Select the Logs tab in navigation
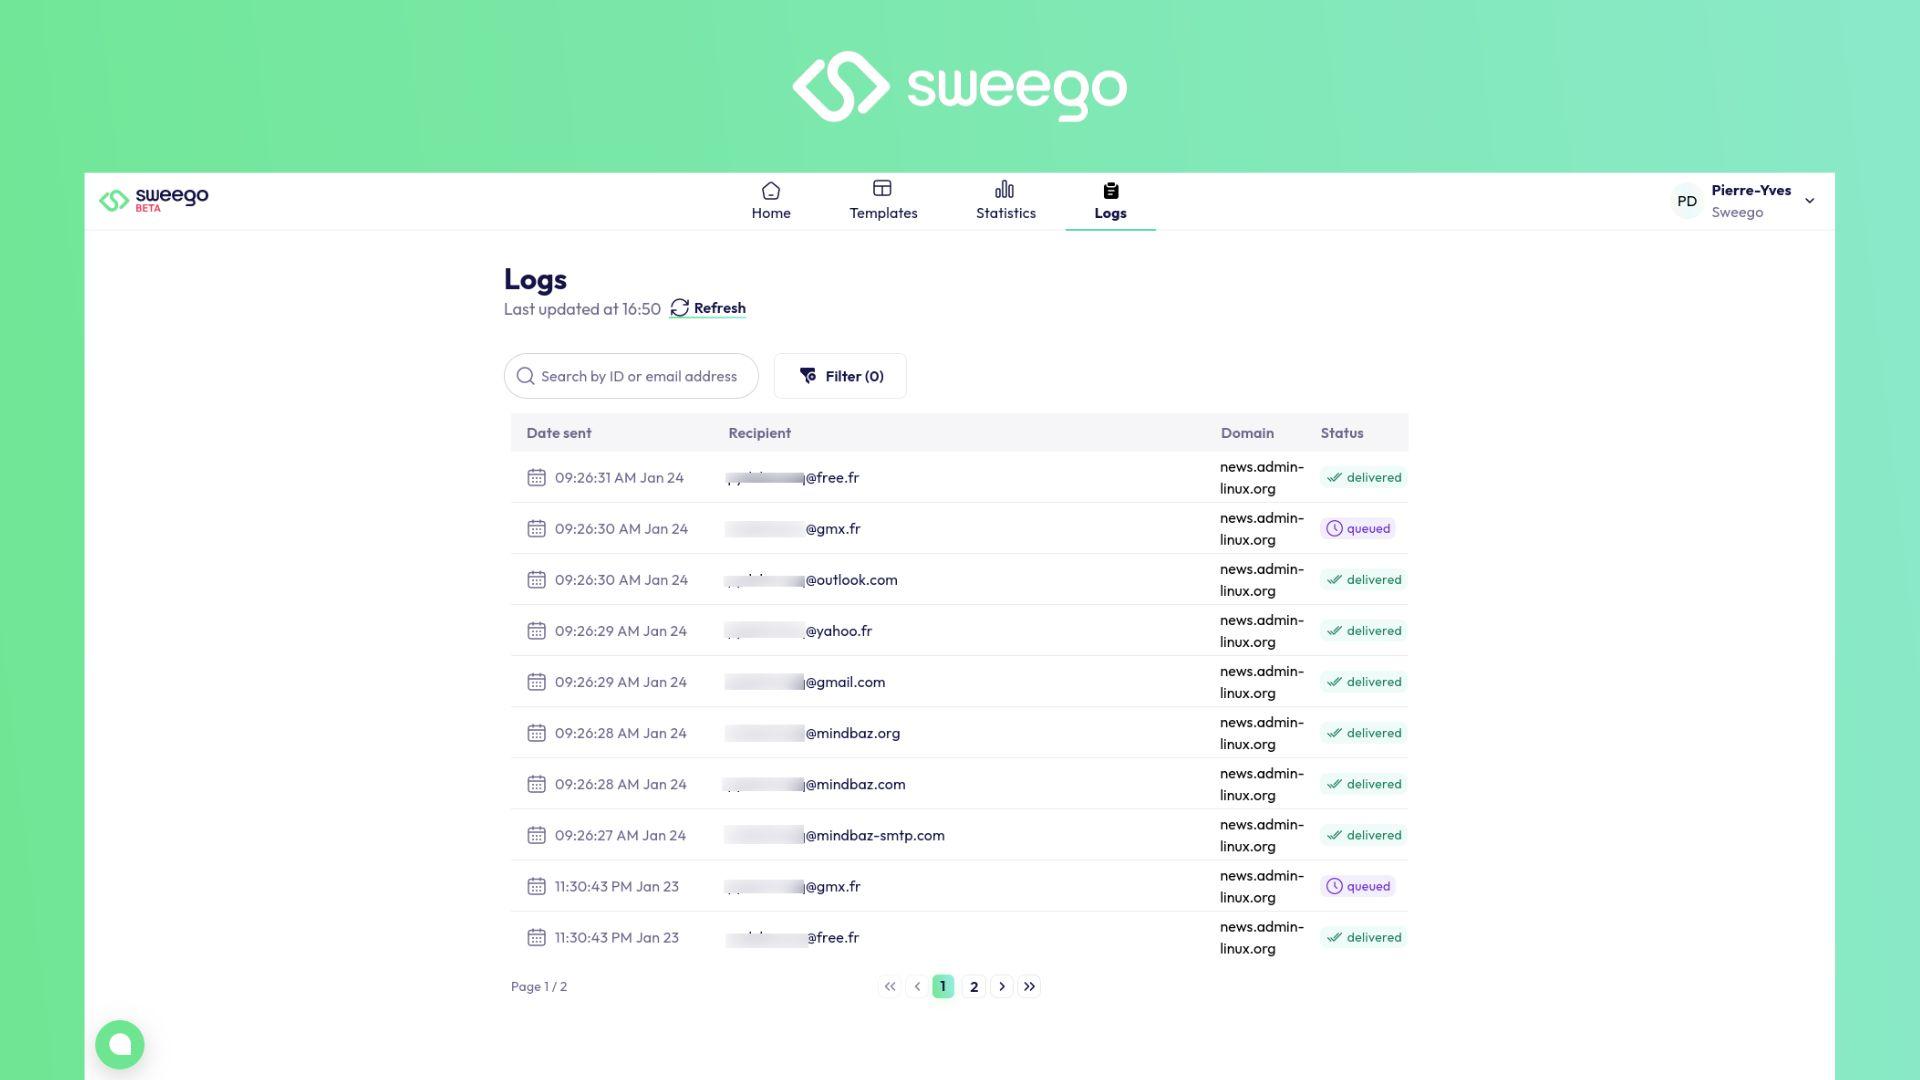 (1110, 200)
